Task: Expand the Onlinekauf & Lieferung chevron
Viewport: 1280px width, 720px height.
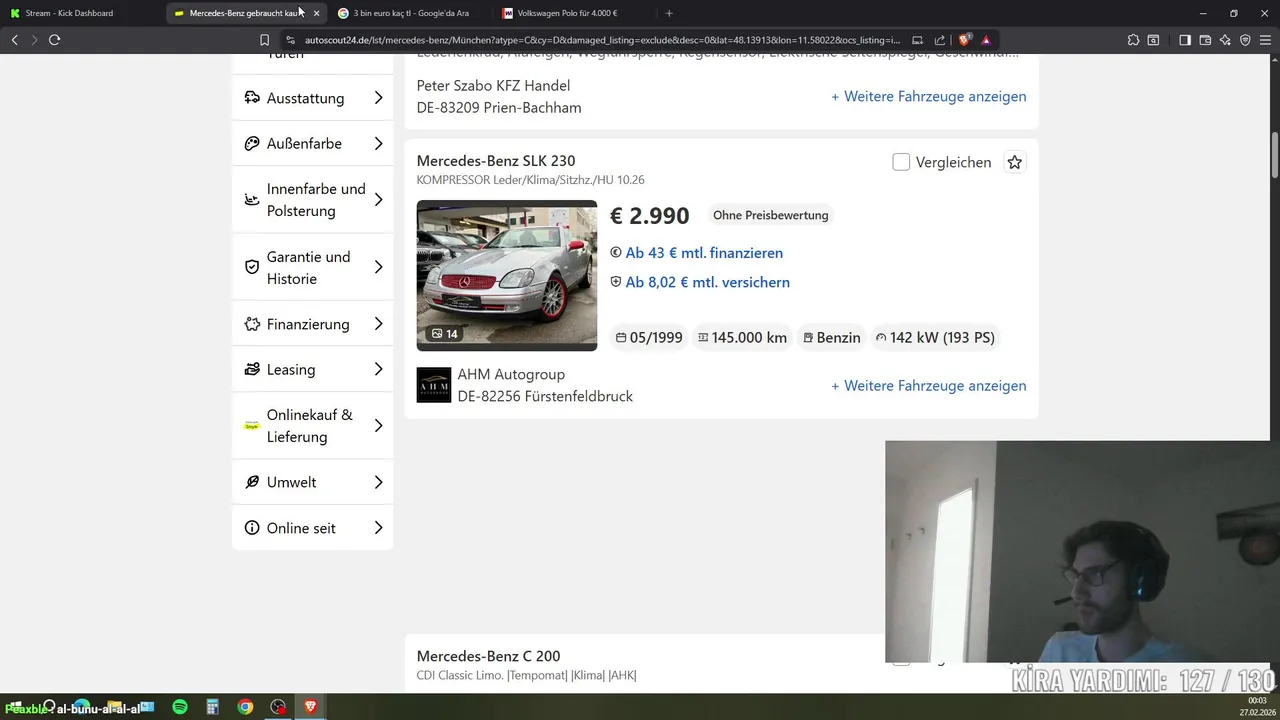Action: coord(378,426)
